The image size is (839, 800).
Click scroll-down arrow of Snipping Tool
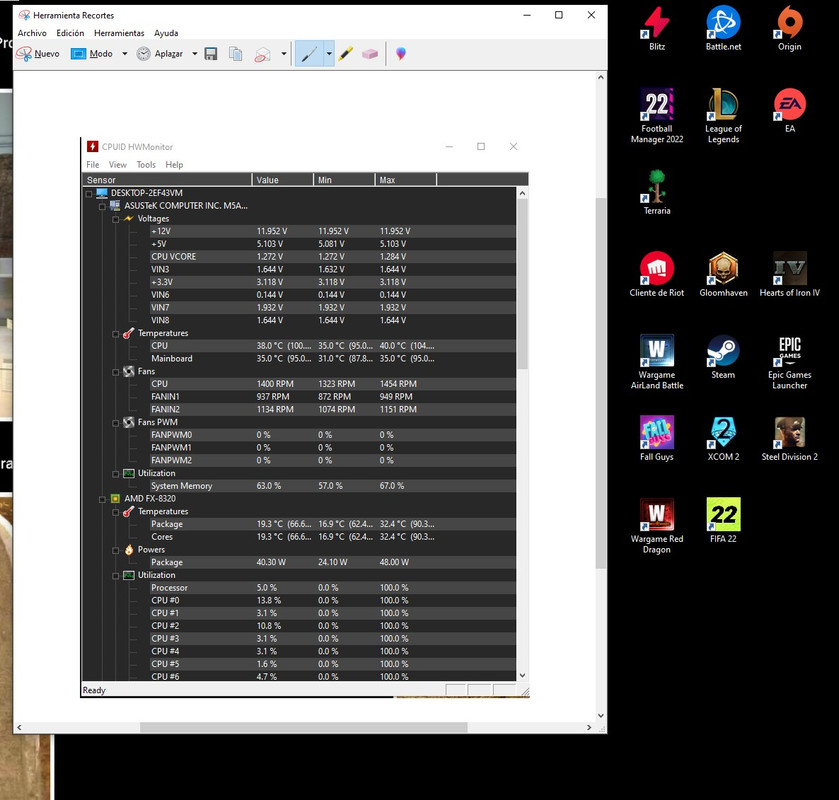[601, 715]
